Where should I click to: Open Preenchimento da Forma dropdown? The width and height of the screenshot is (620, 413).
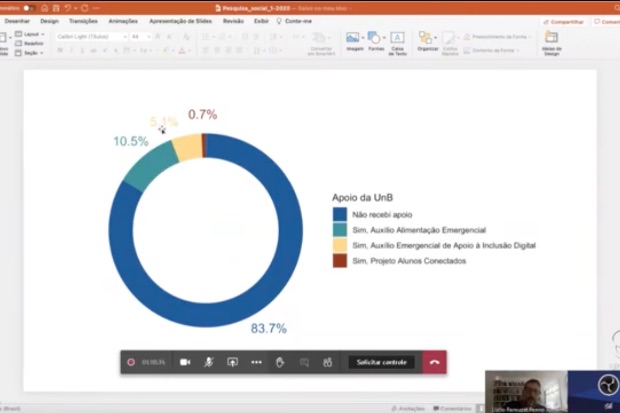tap(497, 37)
